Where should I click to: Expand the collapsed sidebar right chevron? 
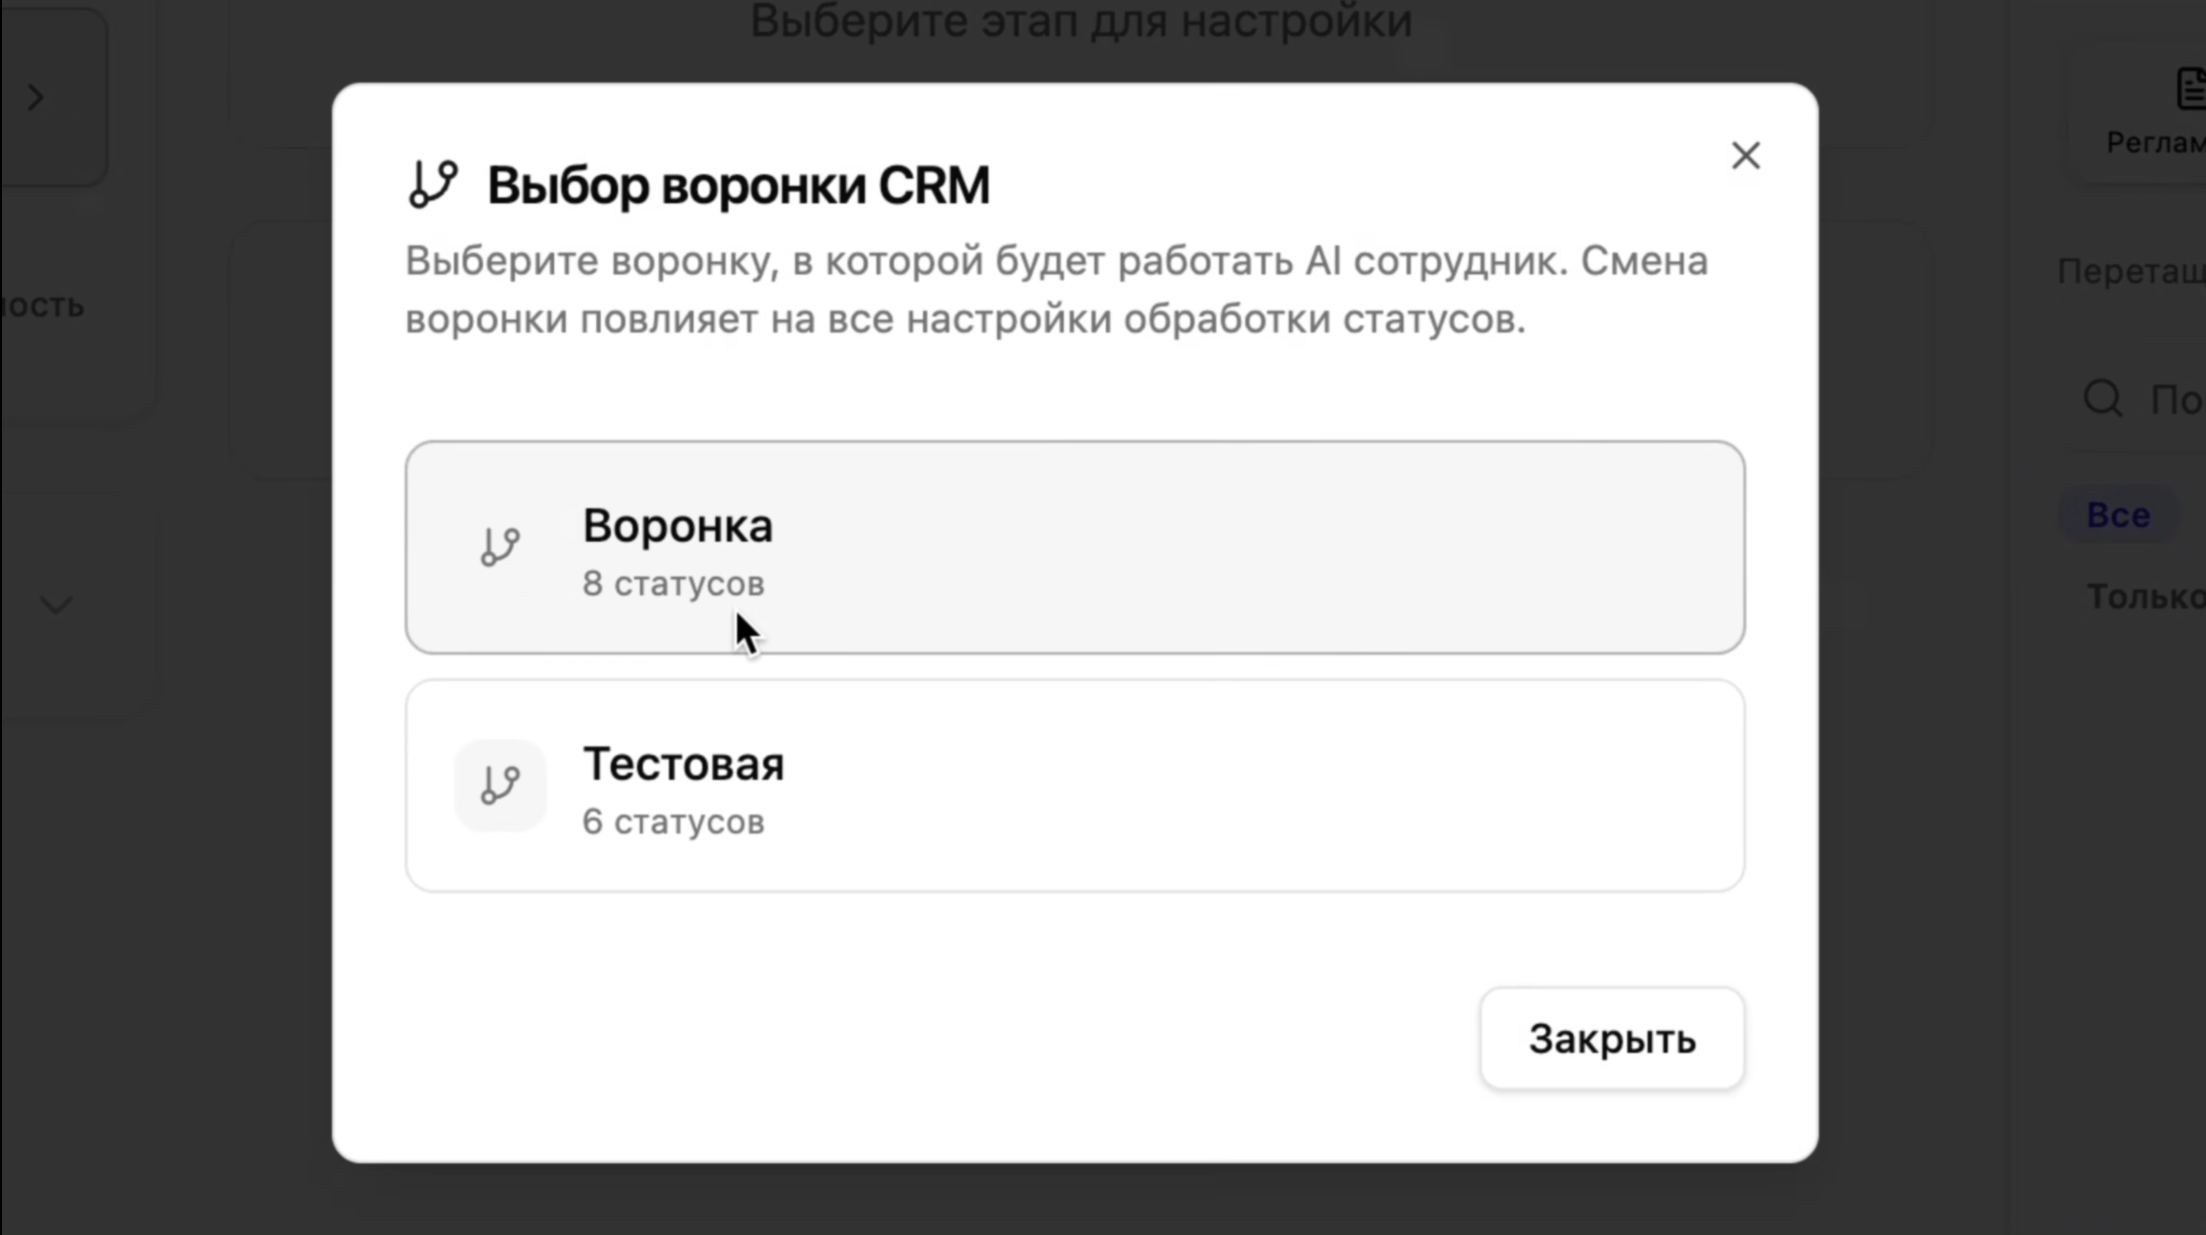pos(36,97)
